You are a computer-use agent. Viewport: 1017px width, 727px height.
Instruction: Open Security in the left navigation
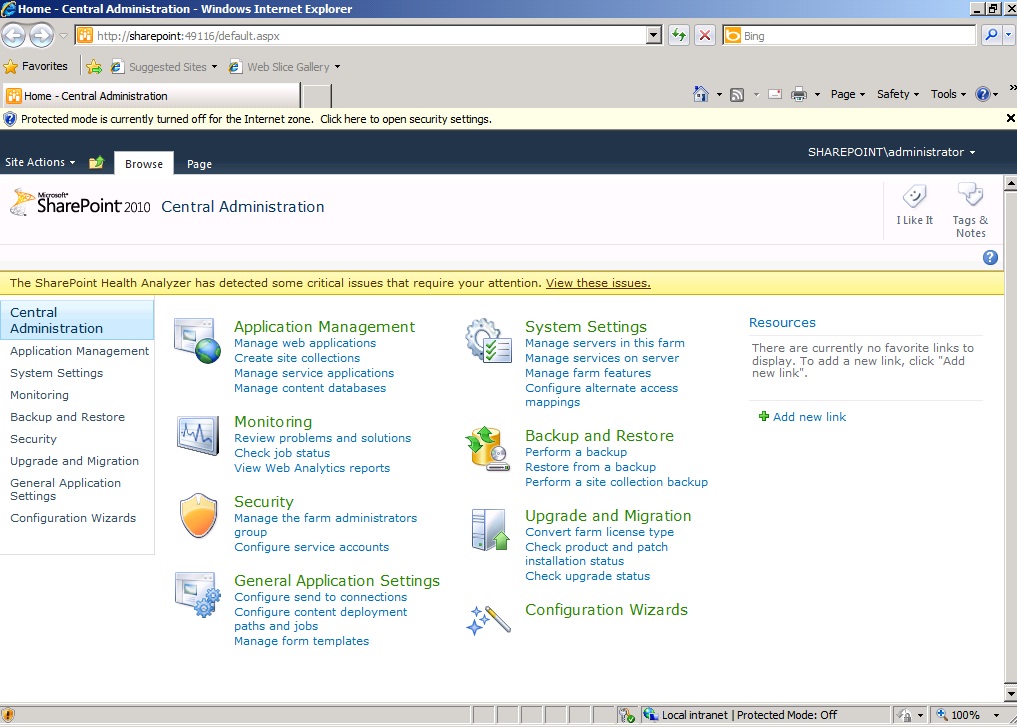[x=34, y=439]
